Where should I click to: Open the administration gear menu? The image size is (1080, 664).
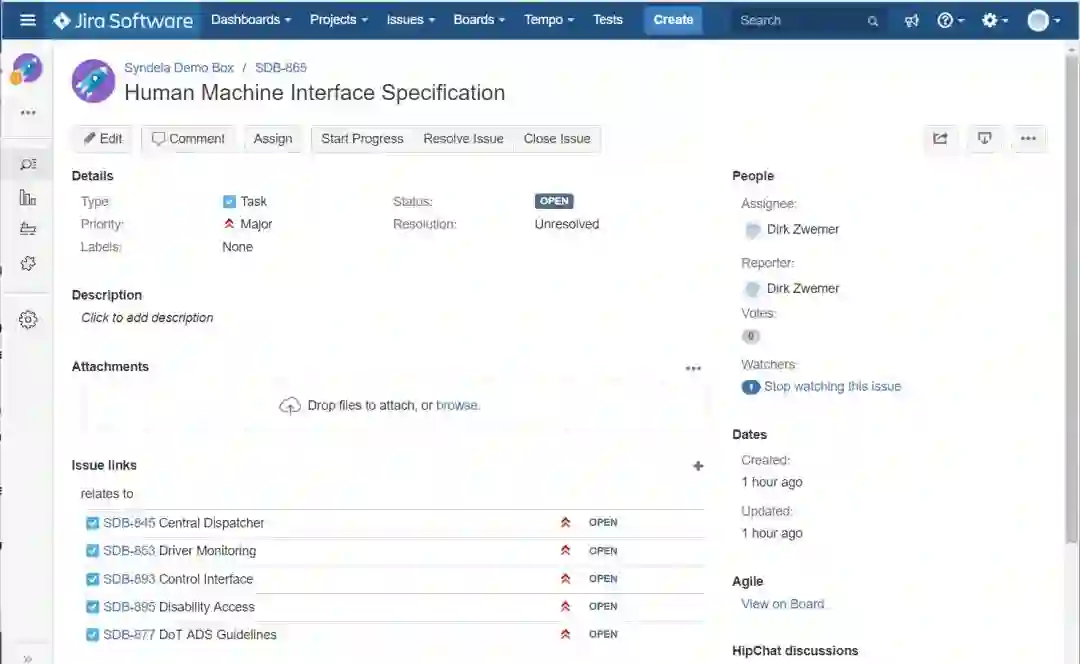click(995, 21)
